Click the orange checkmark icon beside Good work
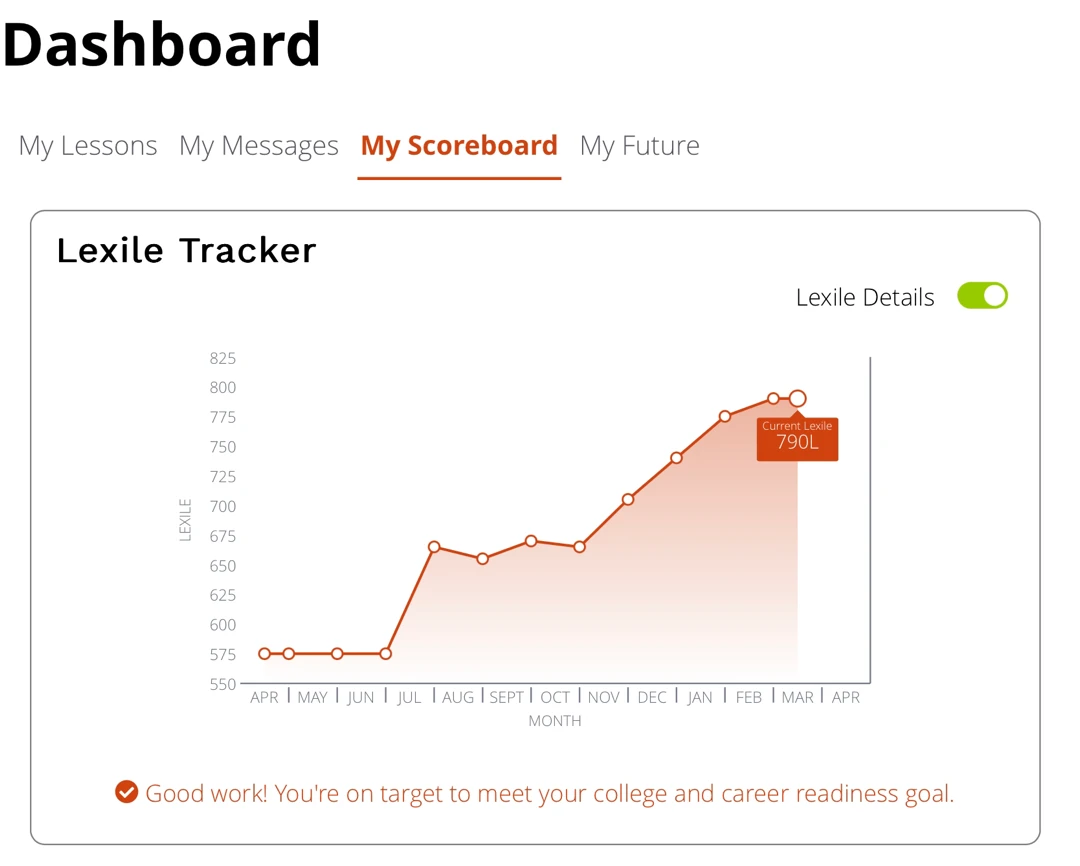 tap(127, 792)
